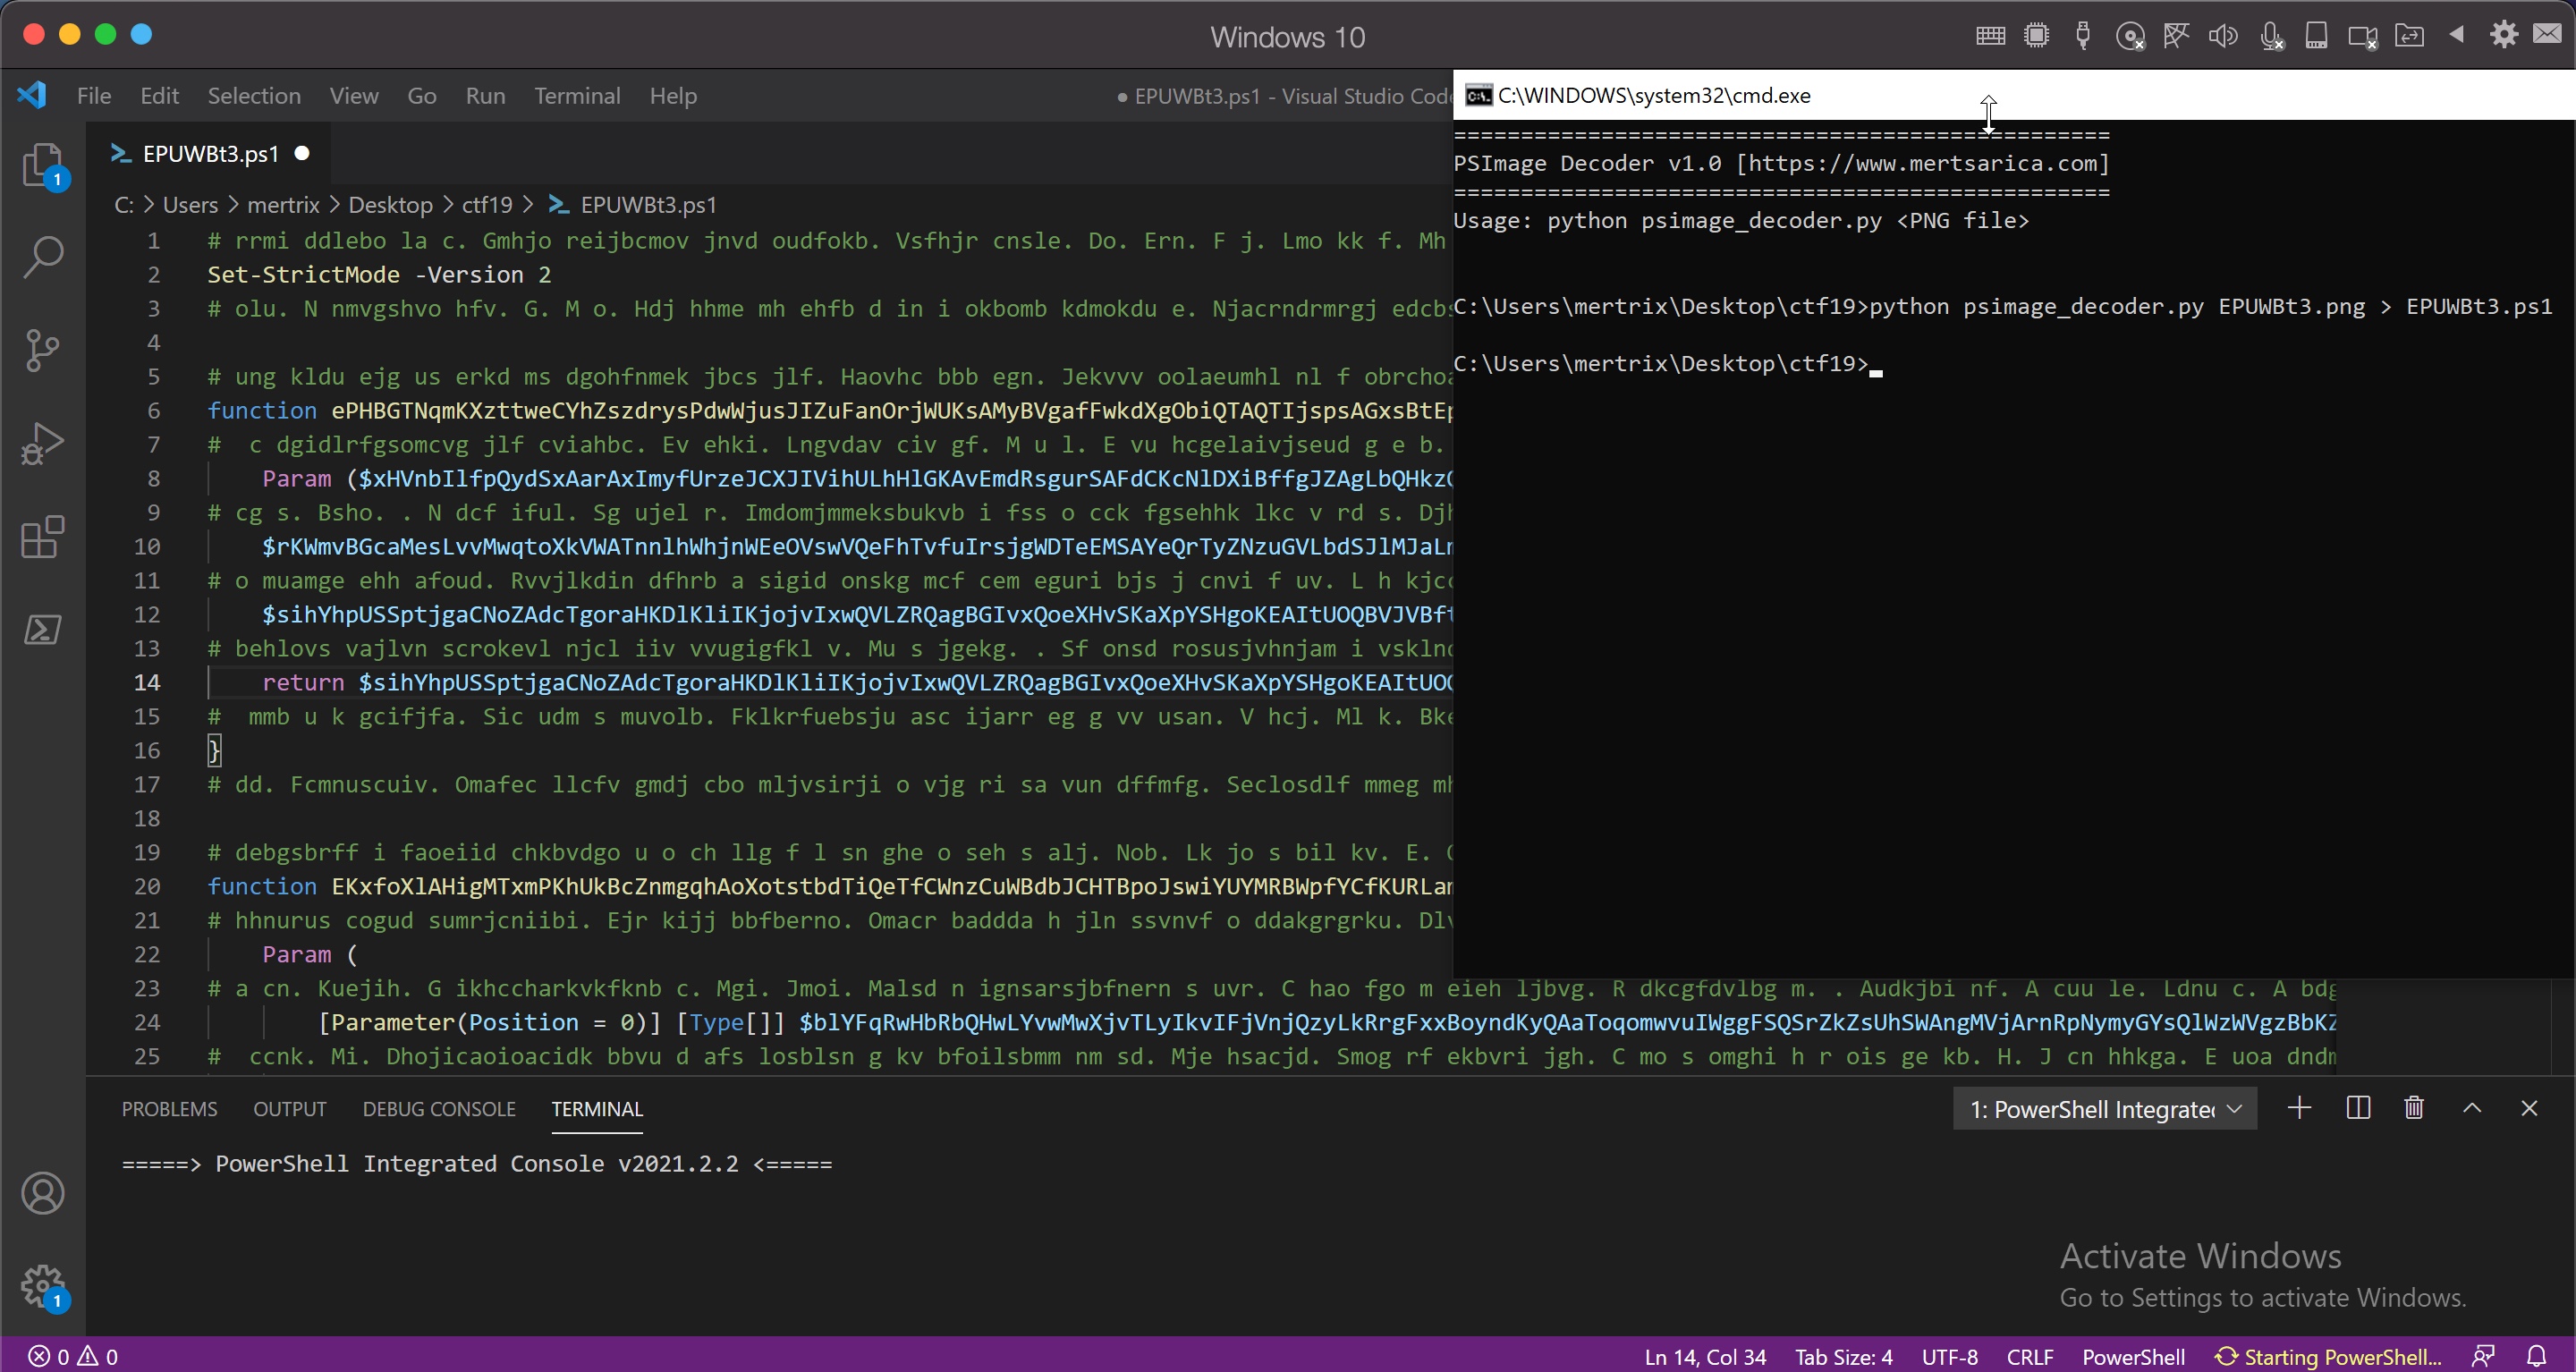Screen dimensions: 2576x1372
Task: Click VM shared folder icon
Action: (x=2410, y=36)
